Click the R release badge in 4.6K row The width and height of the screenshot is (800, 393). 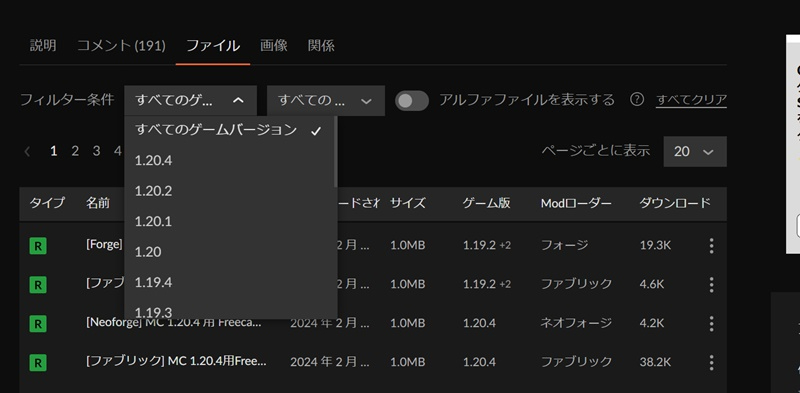[x=38, y=284]
